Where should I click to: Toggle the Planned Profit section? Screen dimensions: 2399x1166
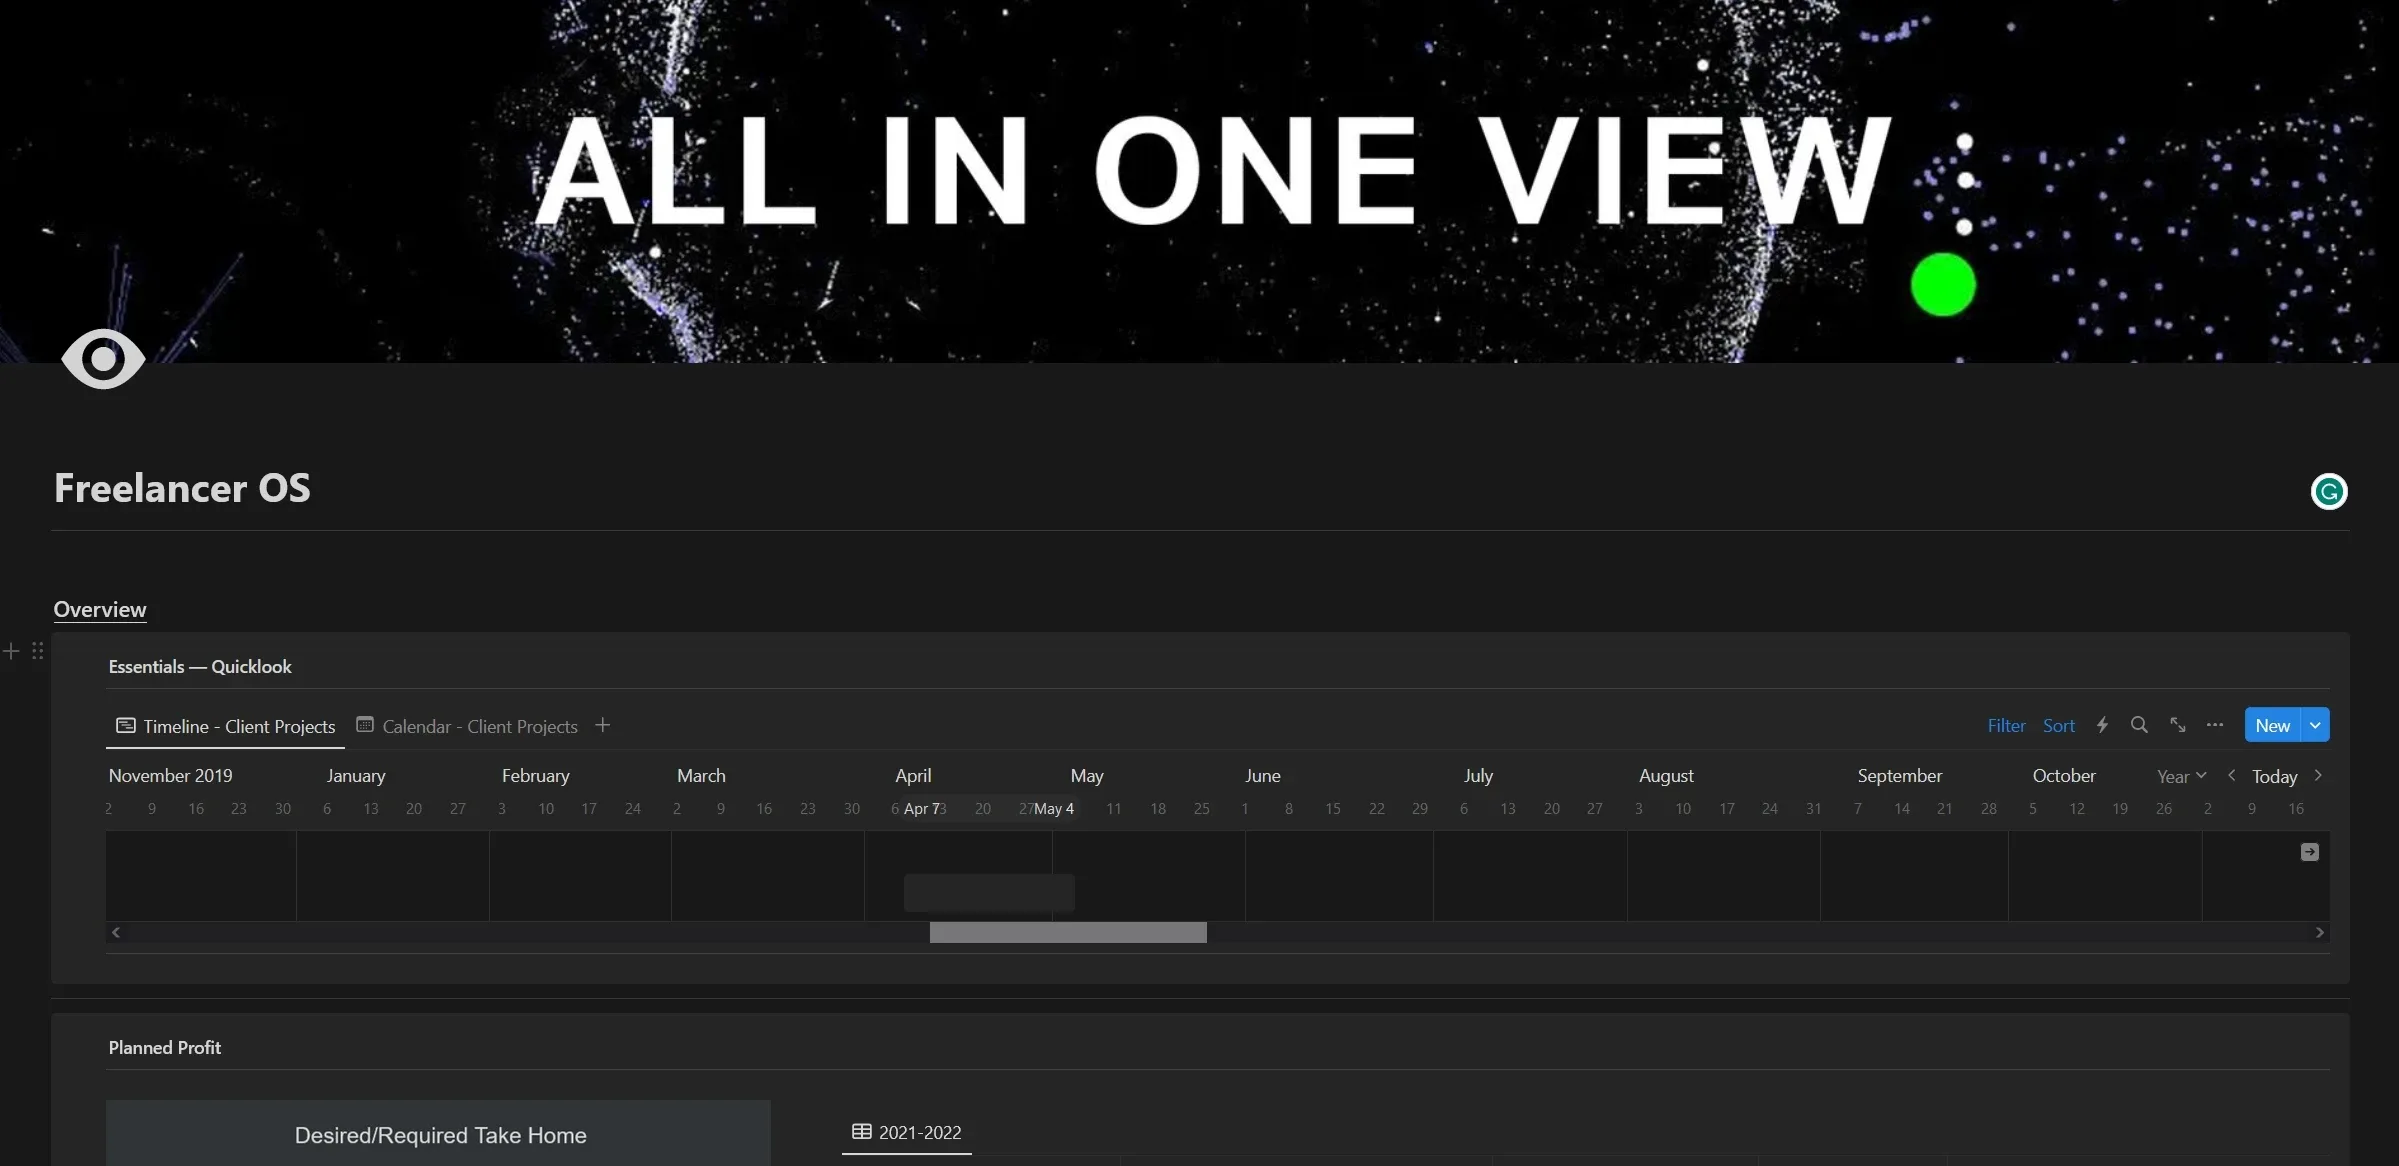coord(164,1045)
